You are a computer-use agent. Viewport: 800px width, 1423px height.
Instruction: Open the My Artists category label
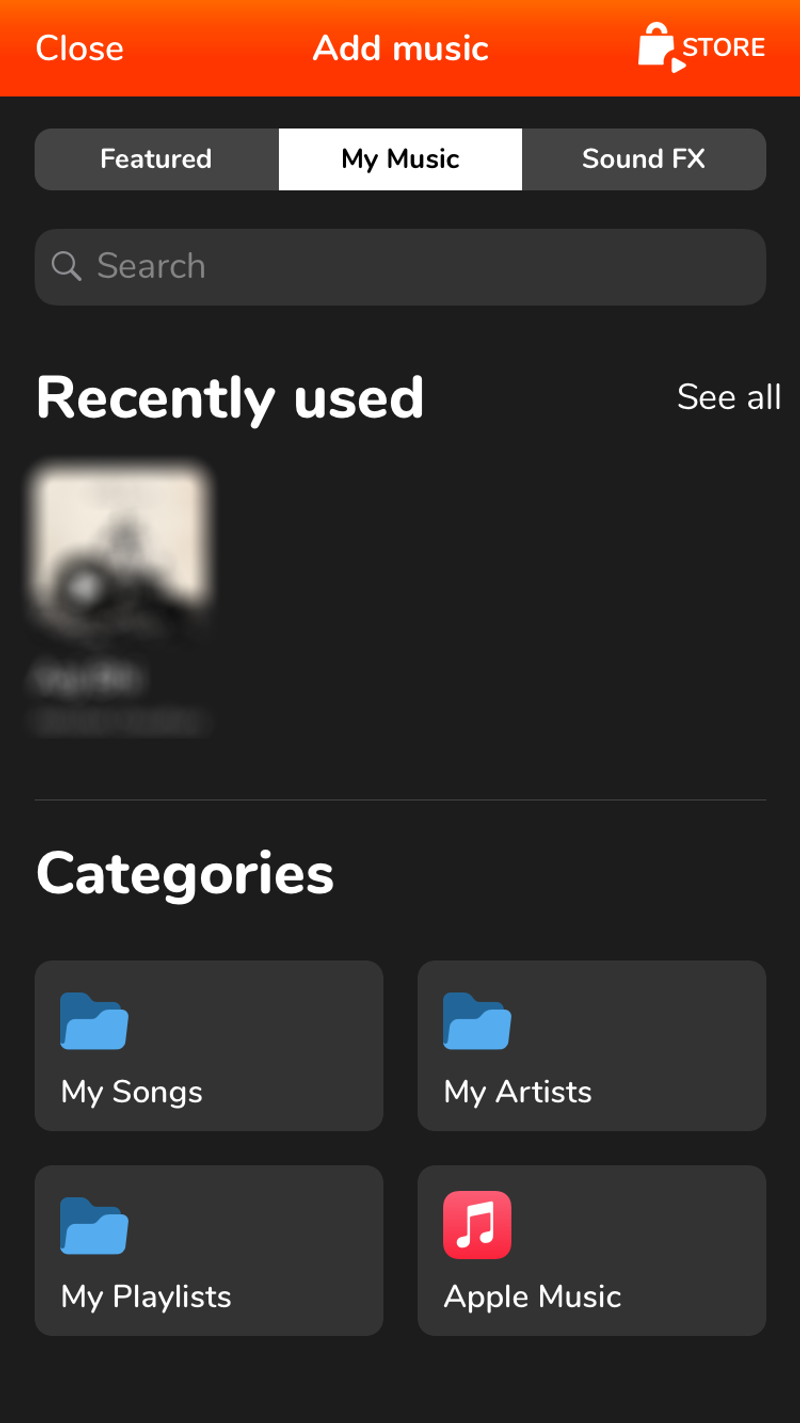(517, 1092)
